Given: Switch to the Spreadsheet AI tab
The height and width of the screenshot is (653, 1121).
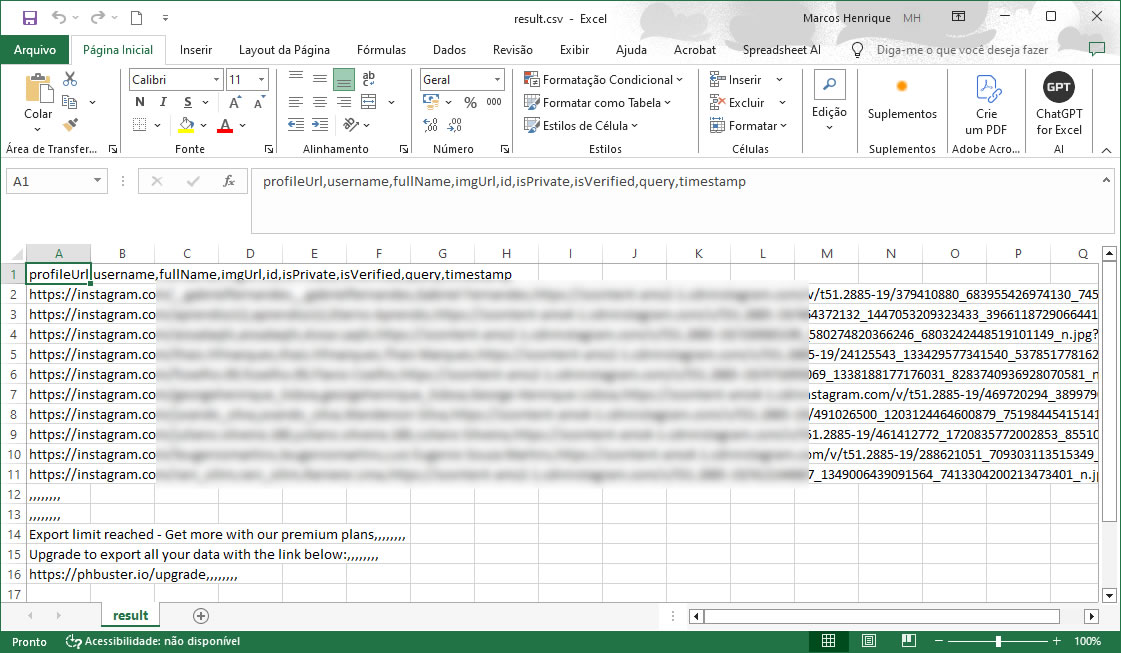Looking at the screenshot, I should [781, 49].
